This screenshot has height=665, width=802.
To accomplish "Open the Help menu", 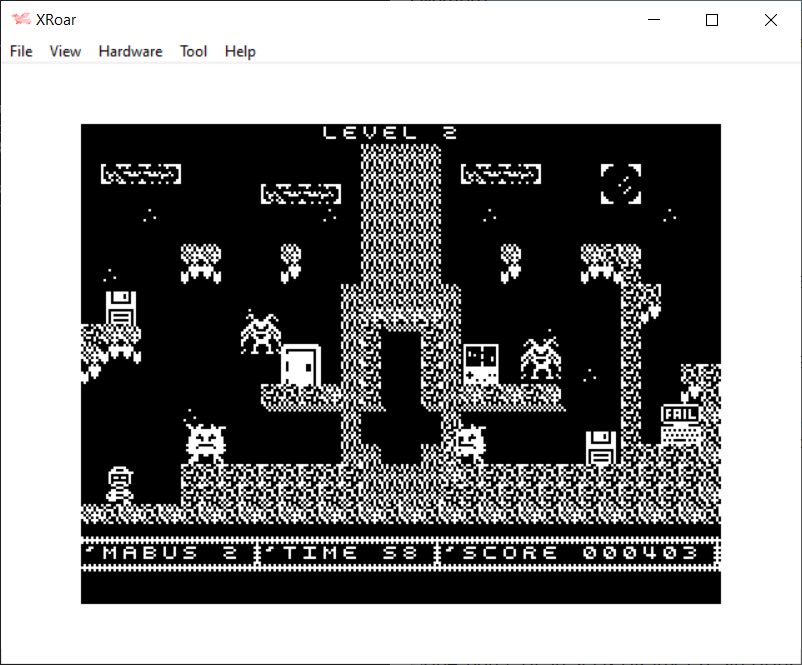I will point(240,51).
